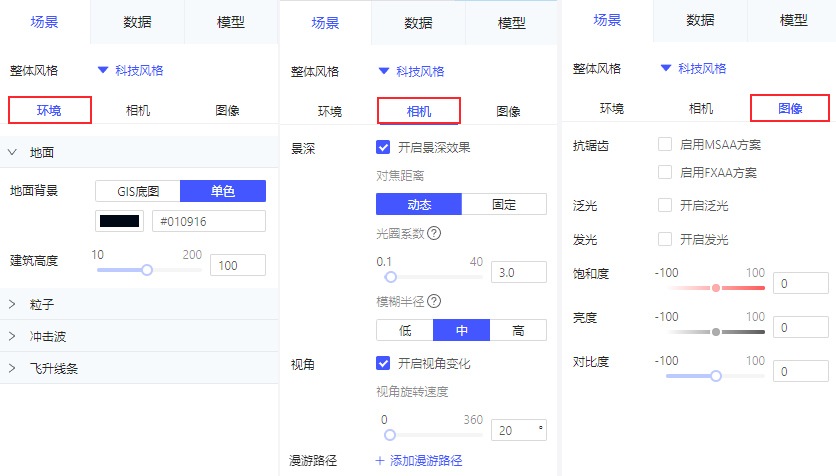The width and height of the screenshot is (836, 476).
Task: Check the 启用FXAA方案 option
Action: 665,172
